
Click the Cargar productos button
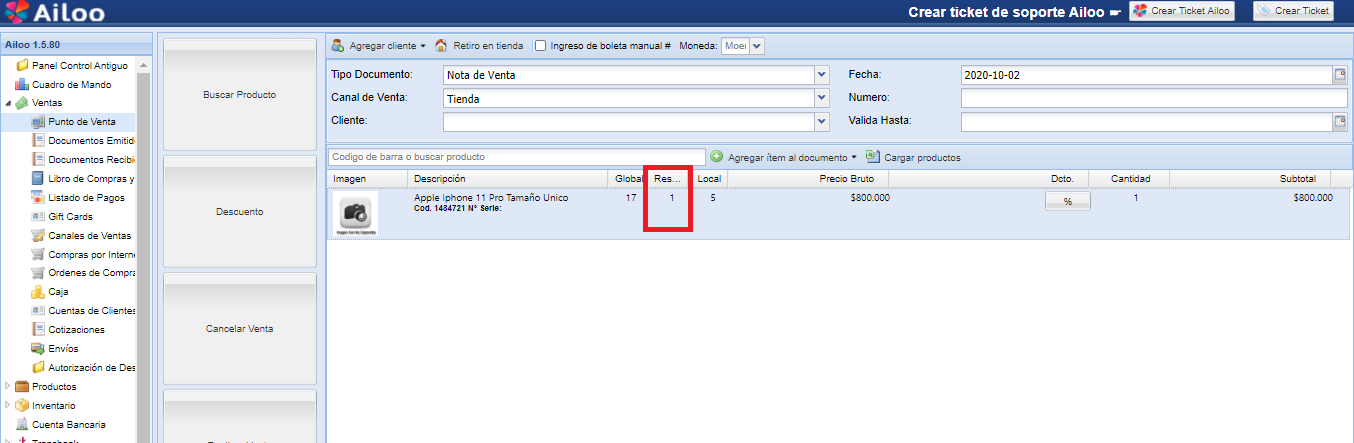click(x=913, y=157)
